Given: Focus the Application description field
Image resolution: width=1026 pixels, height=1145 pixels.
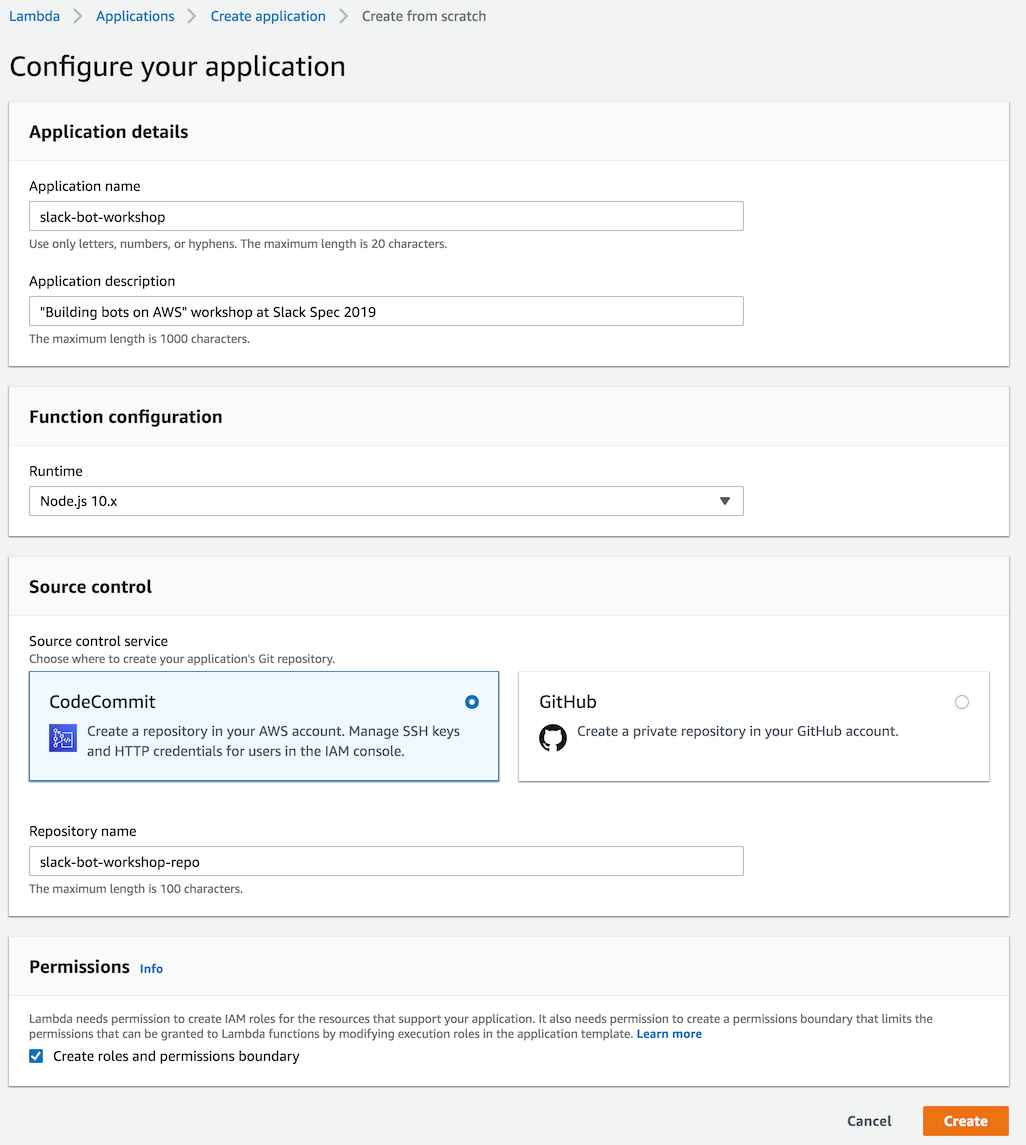Looking at the screenshot, I should point(386,311).
